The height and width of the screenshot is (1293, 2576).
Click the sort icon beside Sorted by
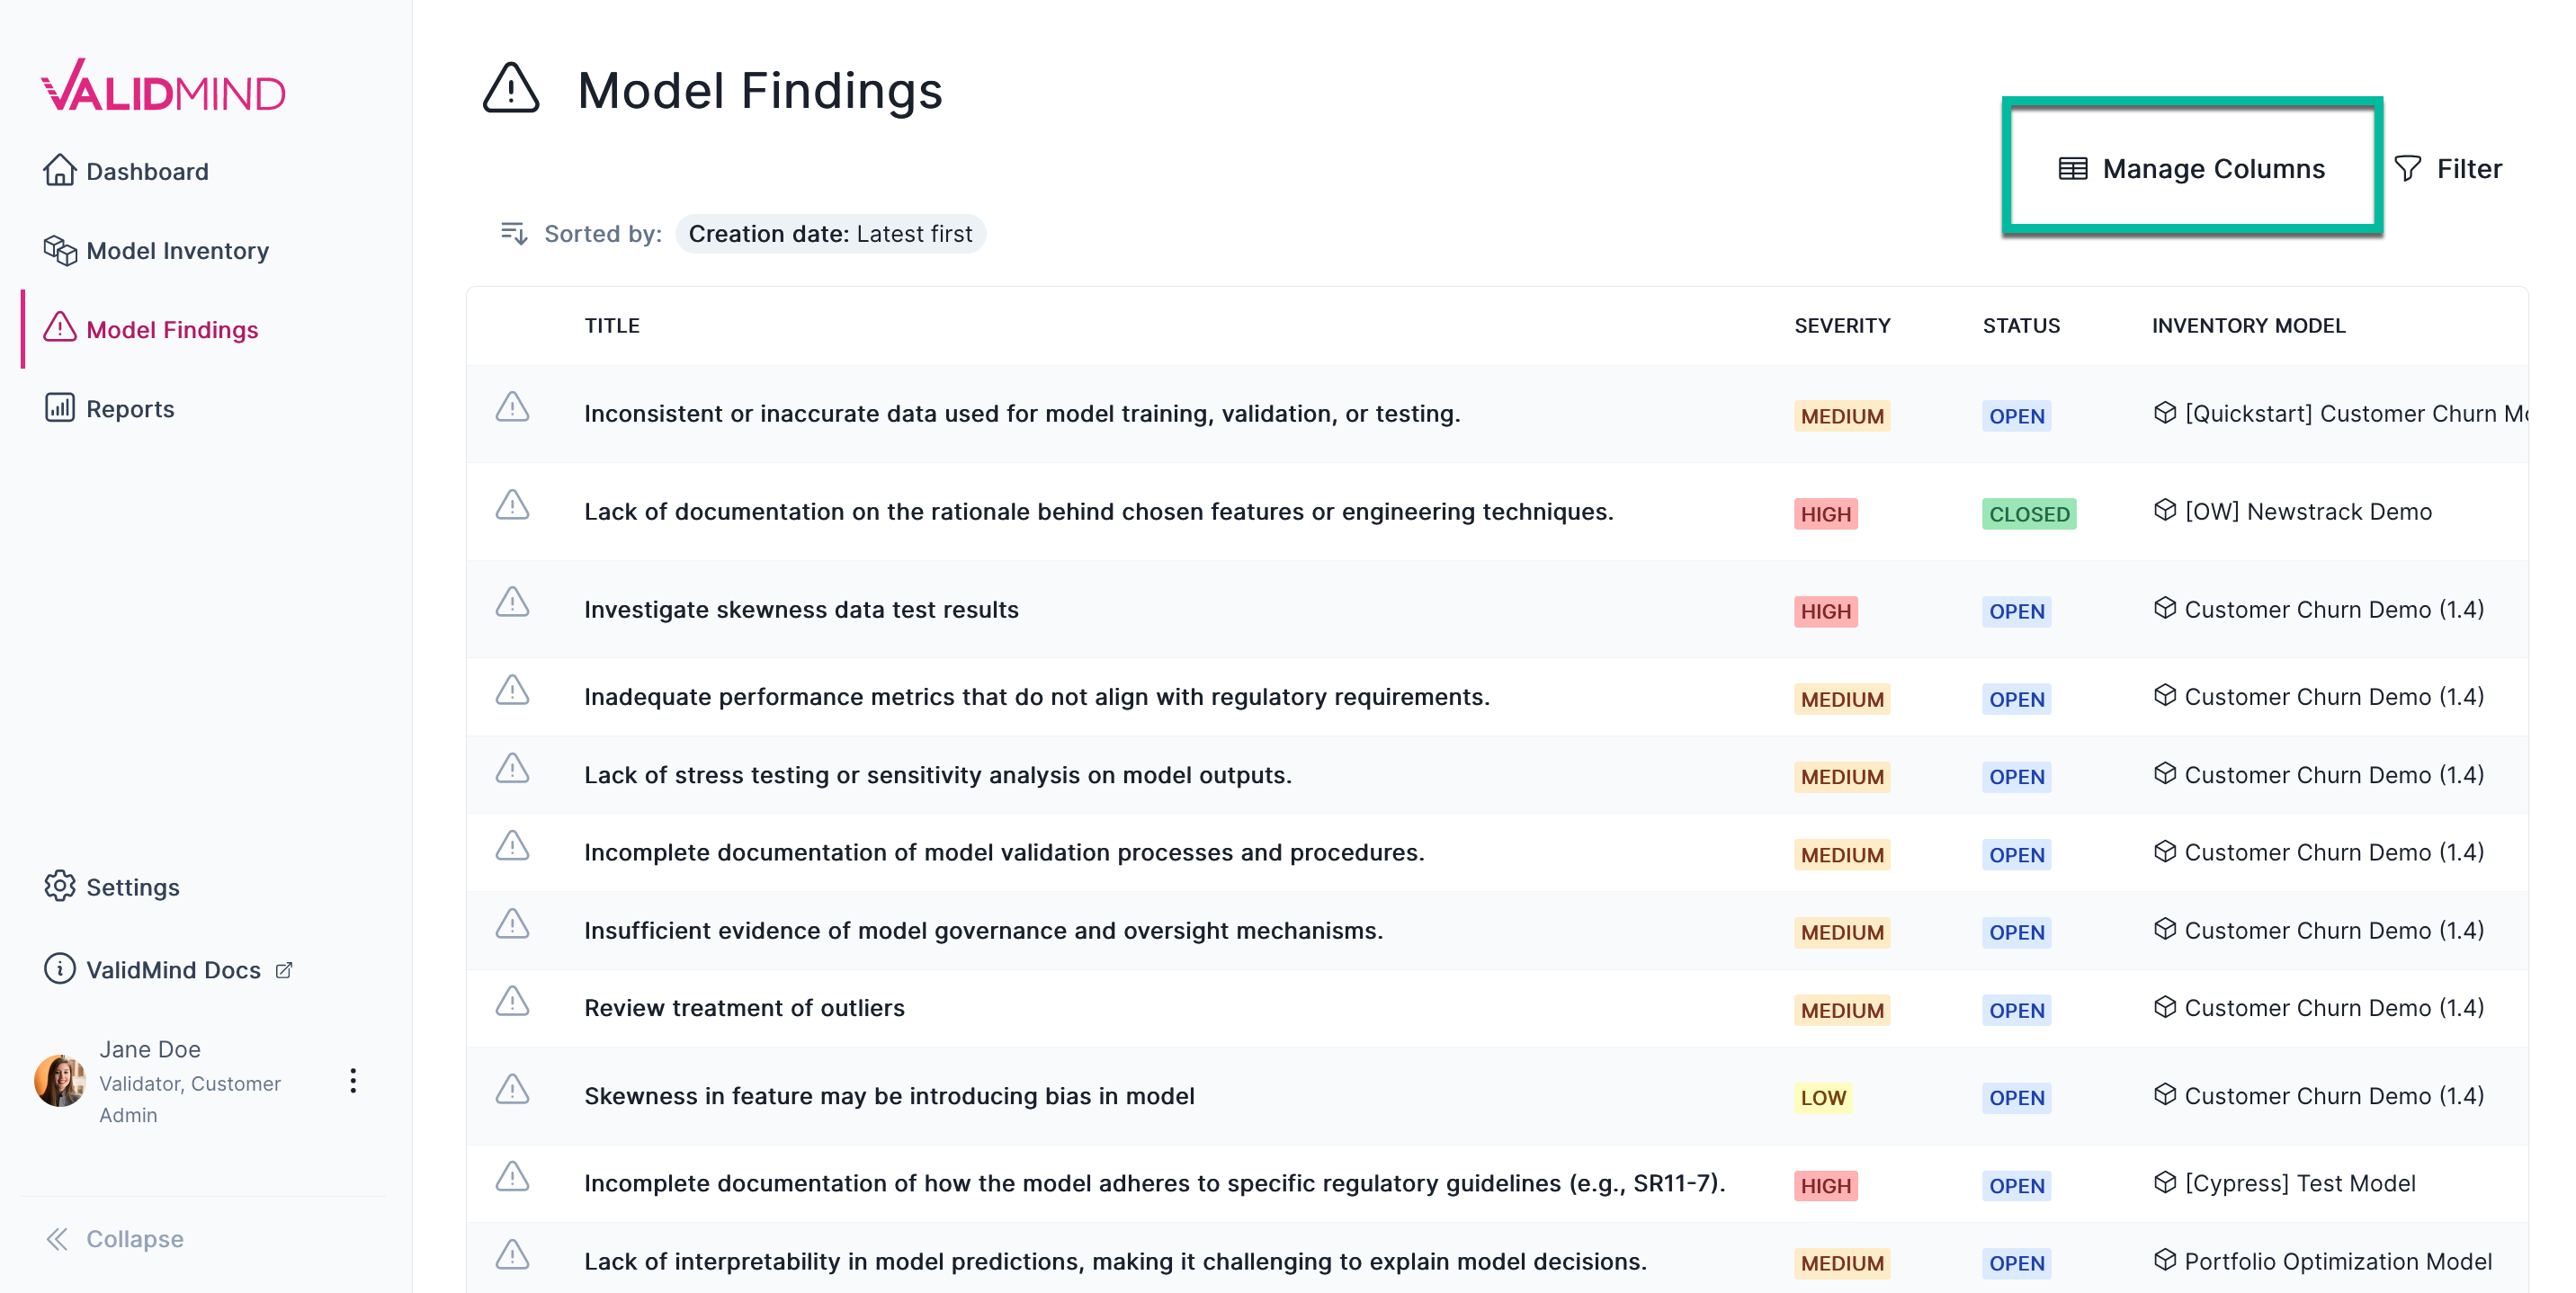pyautogui.click(x=514, y=233)
